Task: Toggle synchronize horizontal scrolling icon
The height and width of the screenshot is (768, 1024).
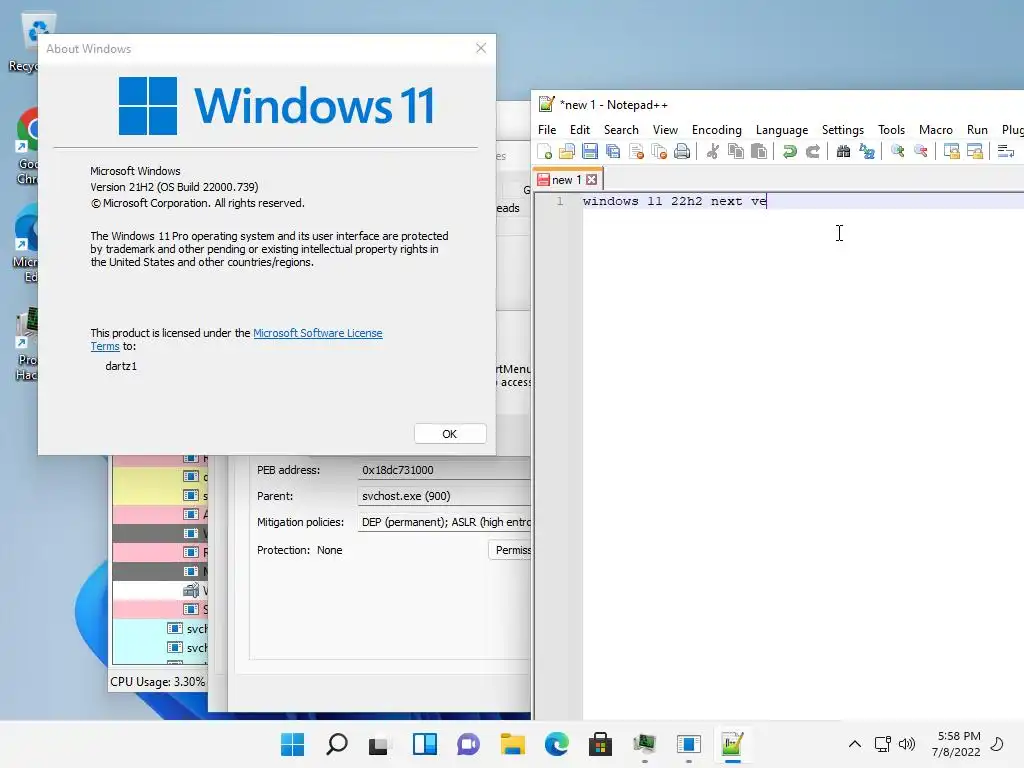Action: pos(974,152)
